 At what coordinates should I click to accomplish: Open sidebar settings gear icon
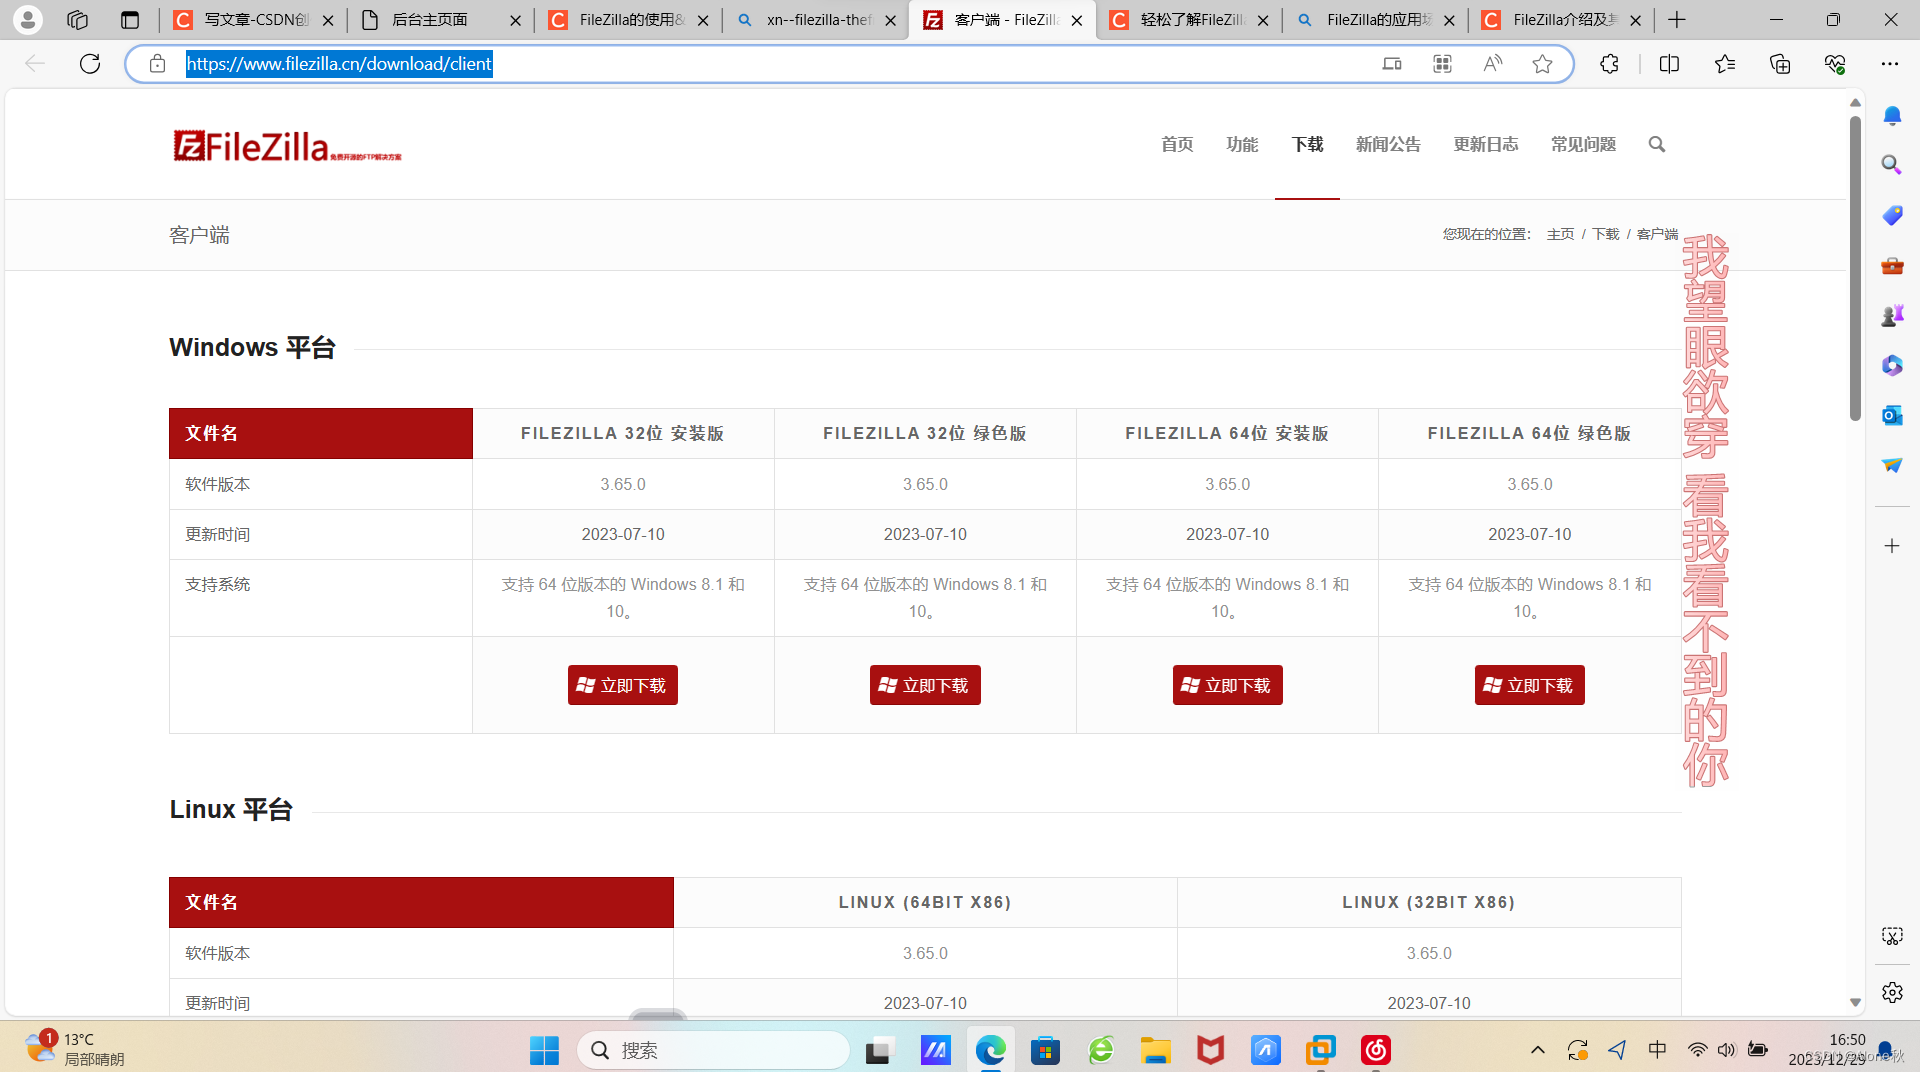(x=1892, y=992)
